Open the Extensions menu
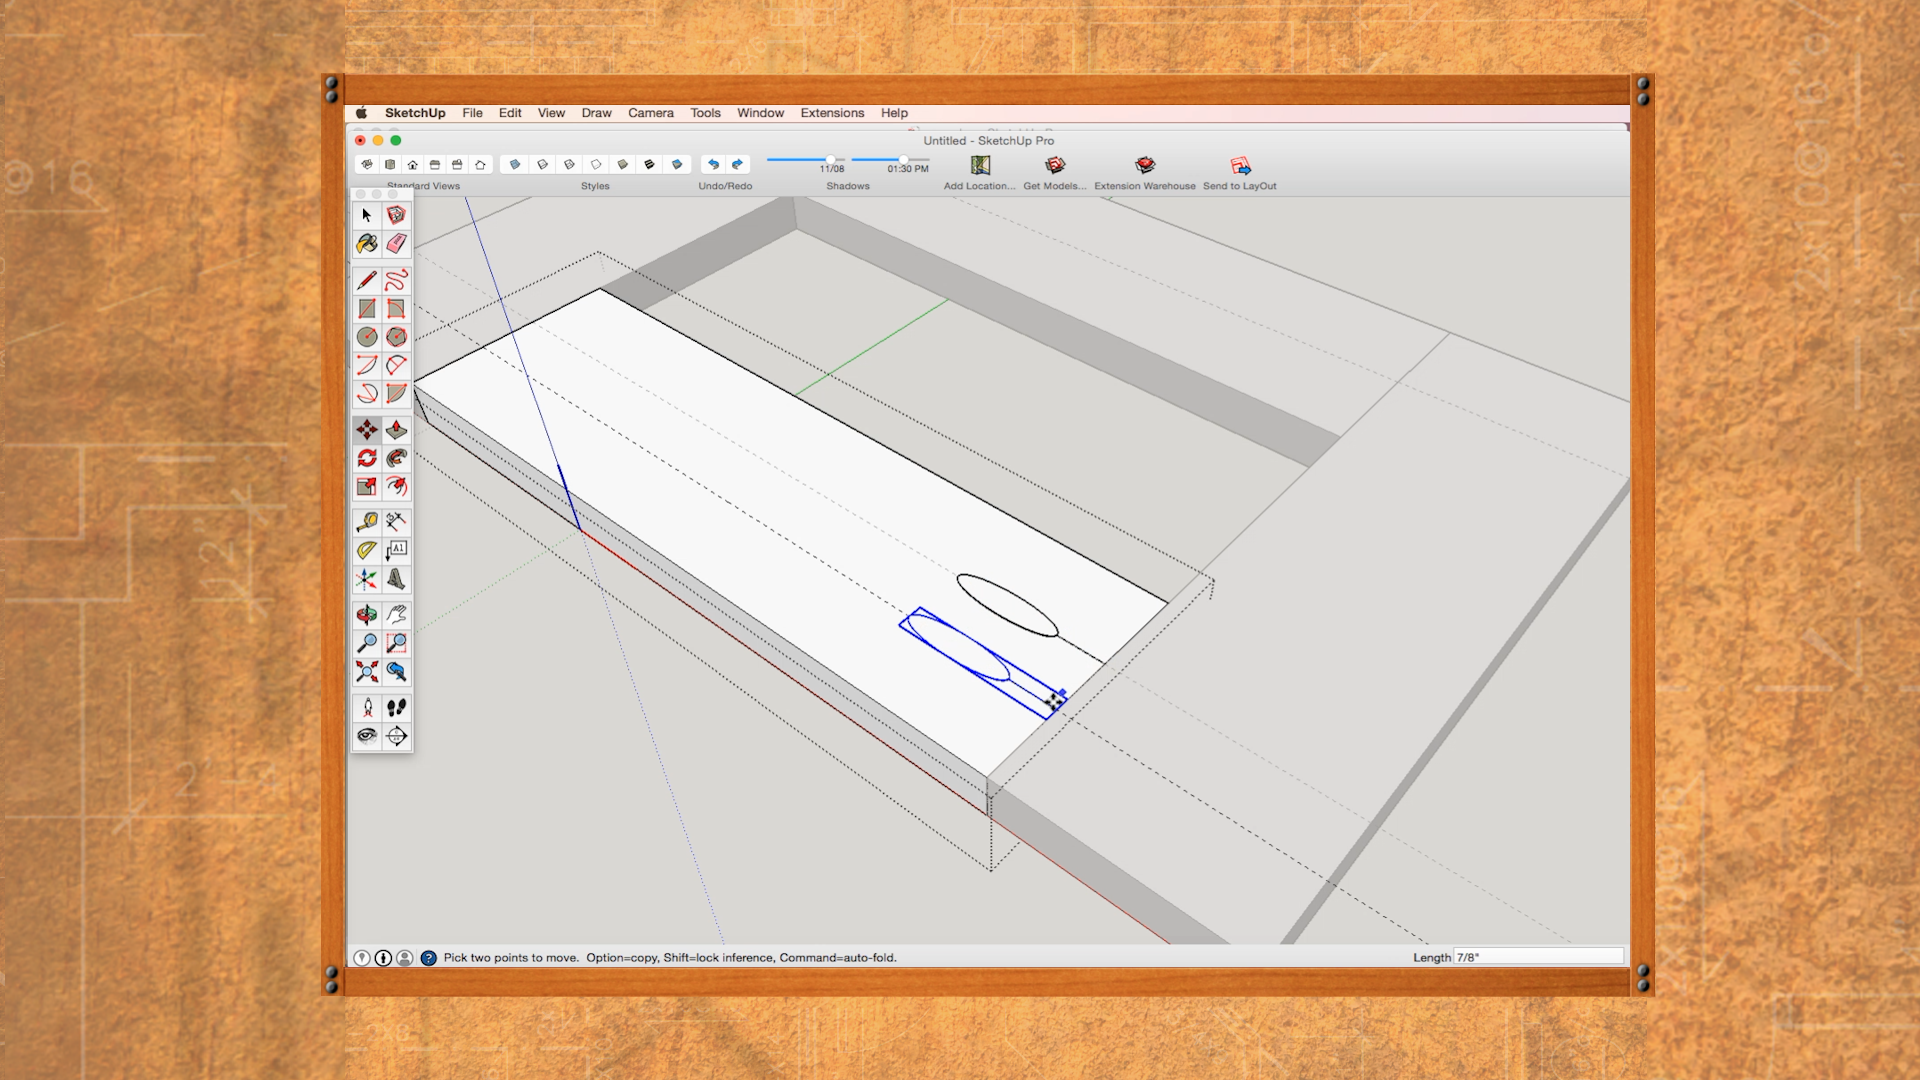Screen dimensions: 1920x1080 832,113
